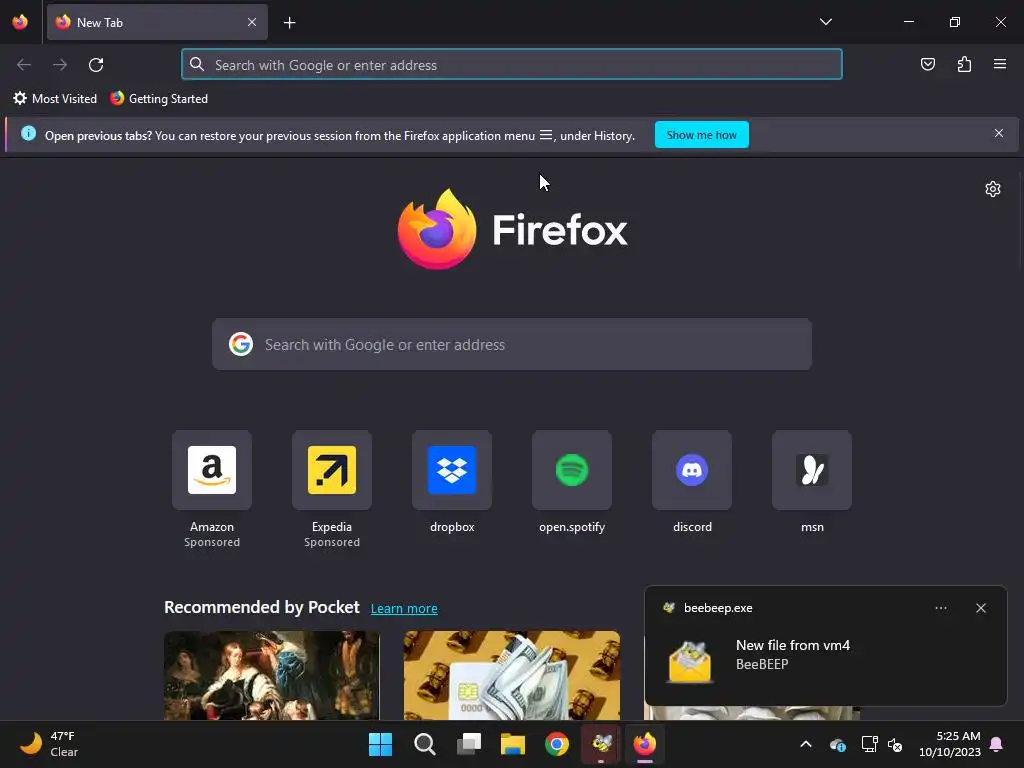The image size is (1024, 768).
Task: Open the Firefox application menu
Action: coord(1000,64)
